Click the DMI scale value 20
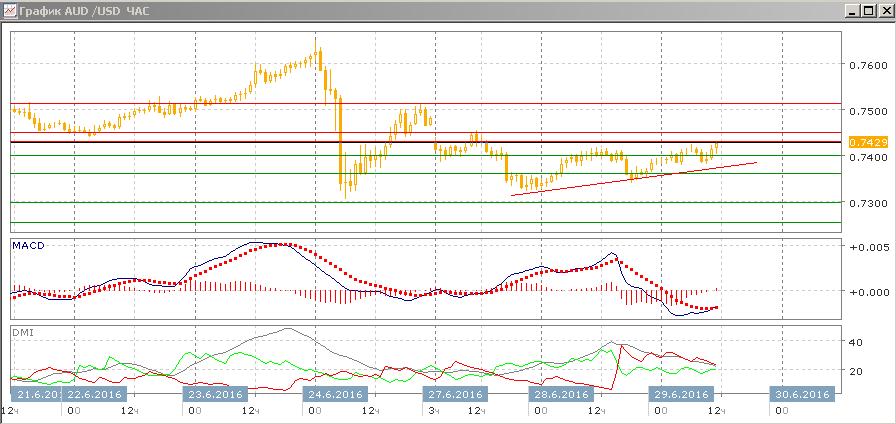 point(855,371)
